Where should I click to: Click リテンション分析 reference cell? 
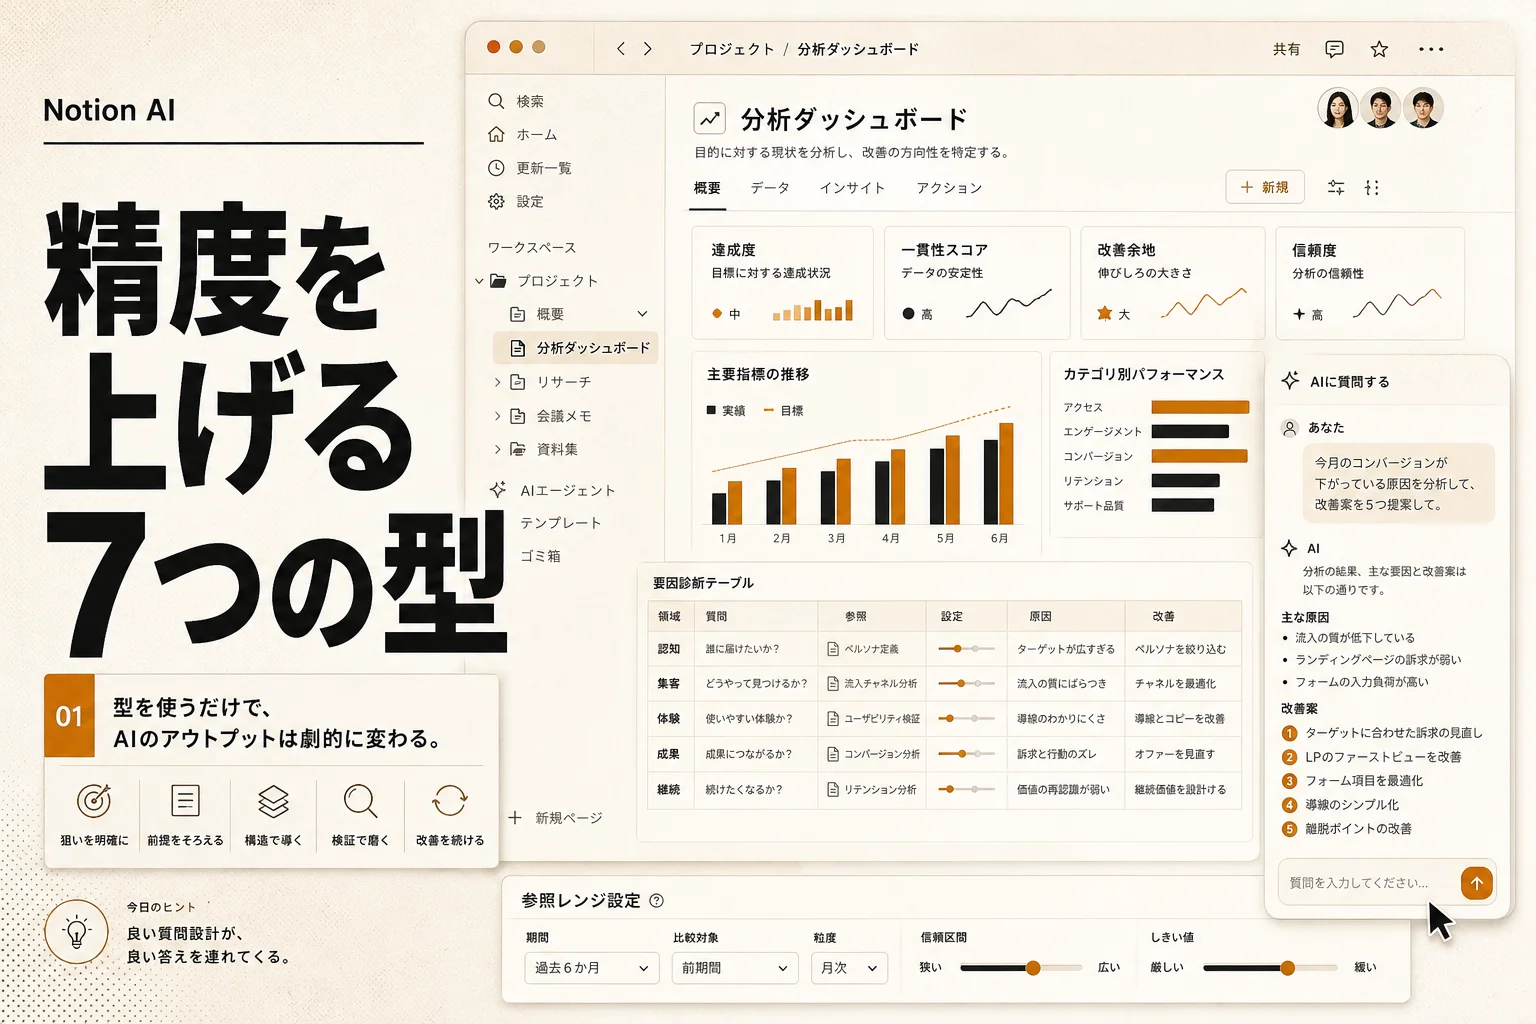point(872,789)
